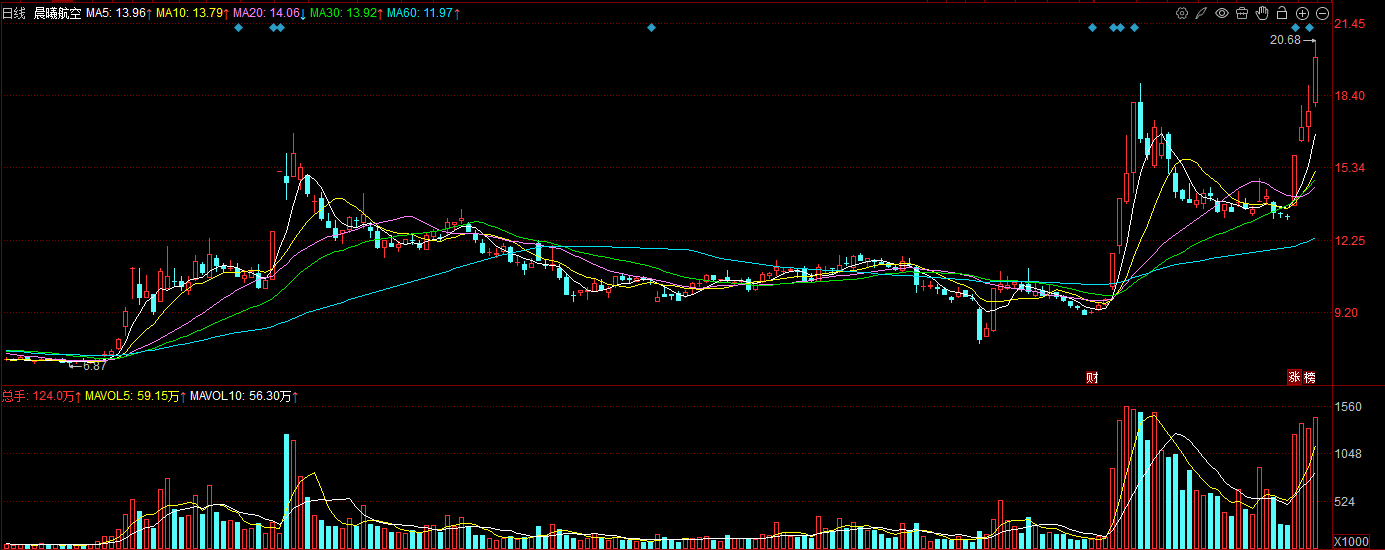Click the 18.40 price axis label
Viewport: 1385px width, 550px height.
click(x=1351, y=96)
